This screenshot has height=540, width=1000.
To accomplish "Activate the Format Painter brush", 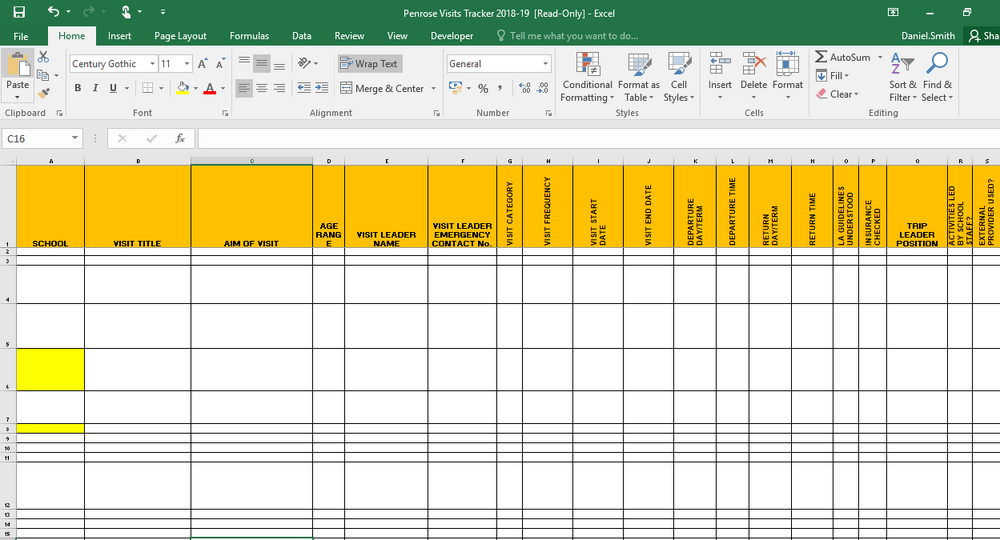I will pos(43,93).
